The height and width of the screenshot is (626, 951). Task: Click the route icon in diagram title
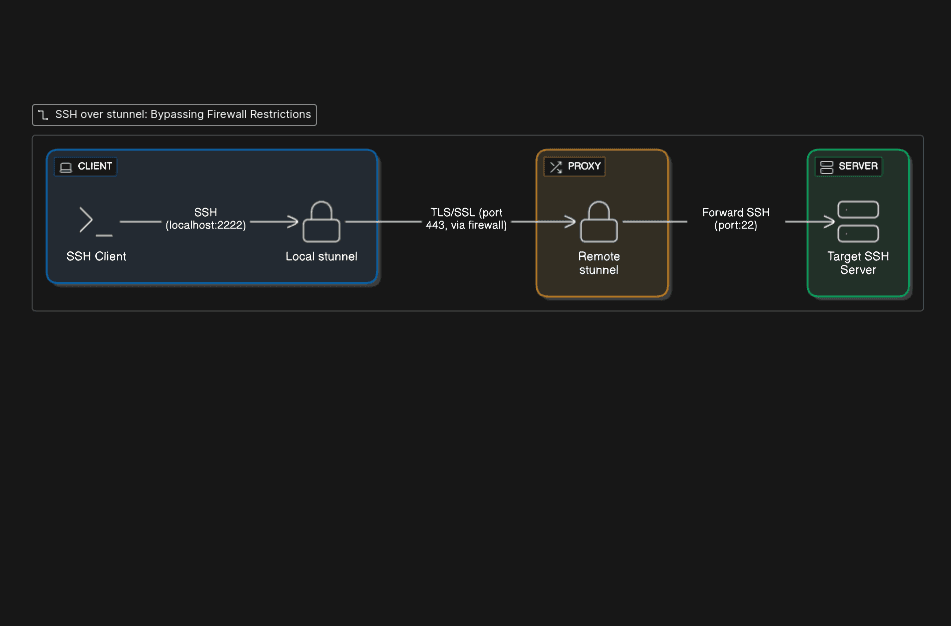43,115
